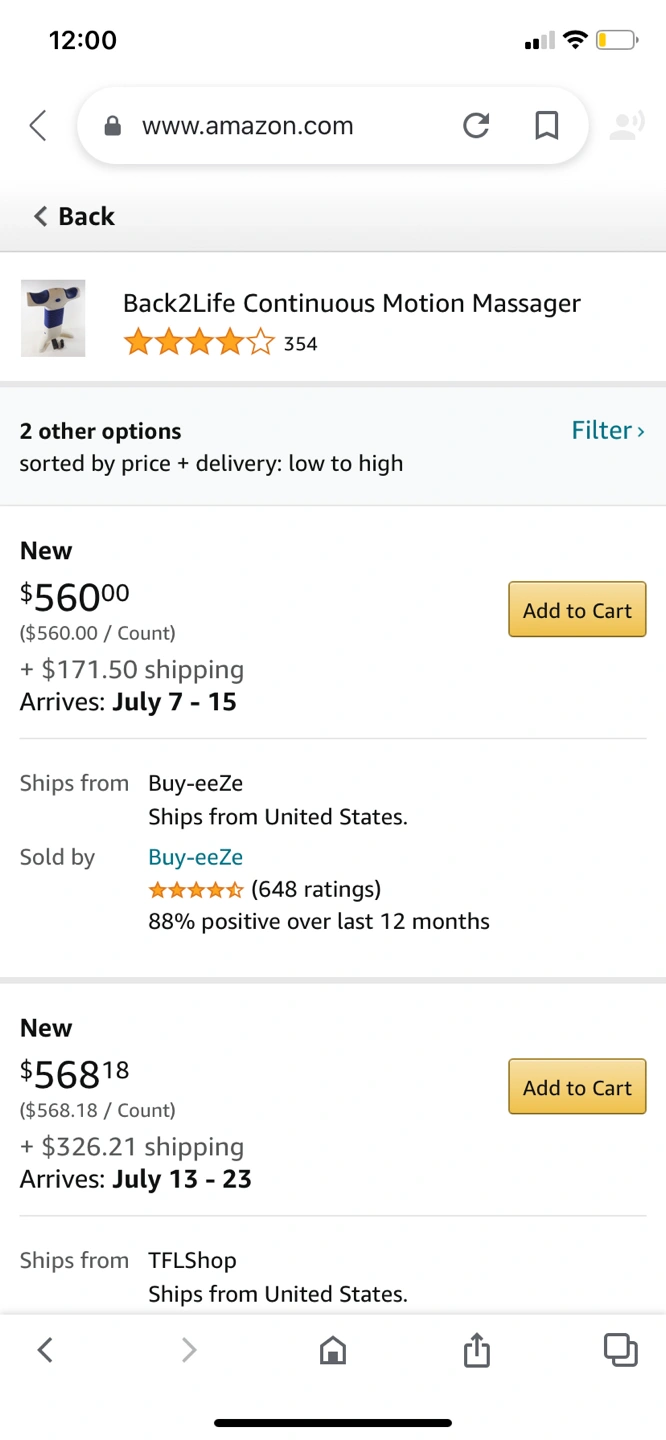Screen dimensions: 666x1440
Task: Tap the Back2Life massager thumbnail
Action: pyautogui.click(x=53, y=319)
